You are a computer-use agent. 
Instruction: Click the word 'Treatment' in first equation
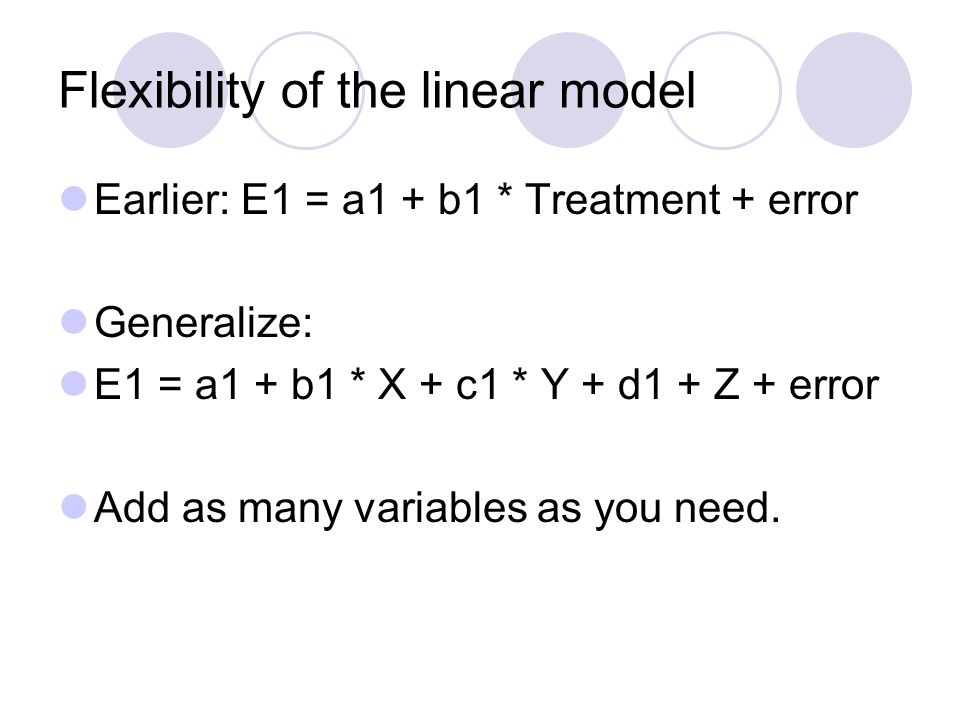[623, 200]
